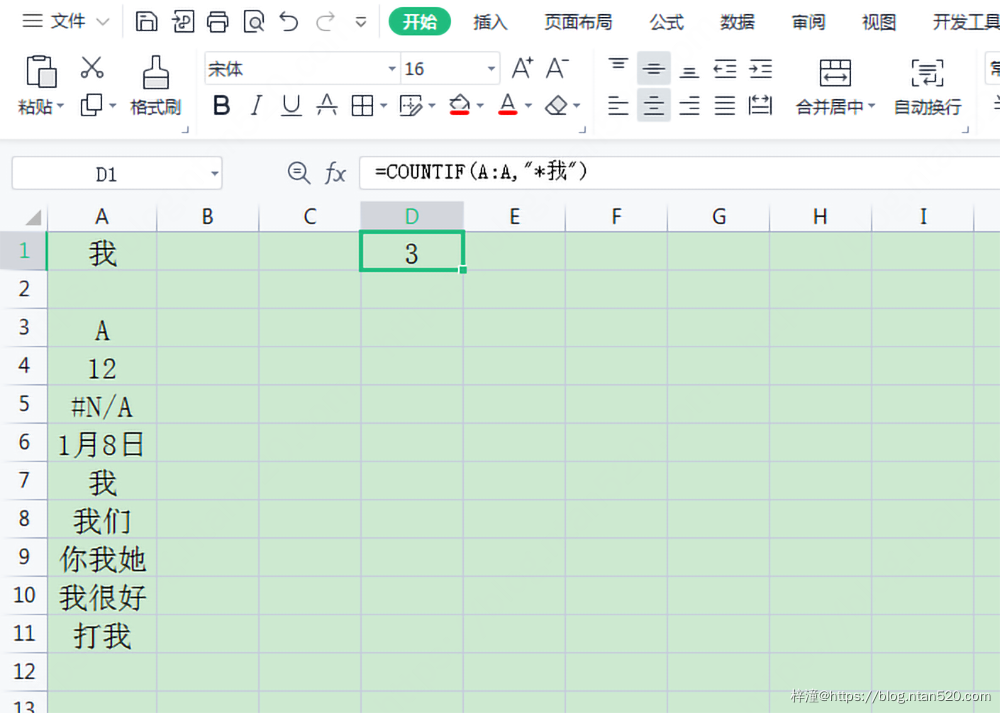Click Decrease Indent icon
The image size is (1000, 713).
coord(724,68)
